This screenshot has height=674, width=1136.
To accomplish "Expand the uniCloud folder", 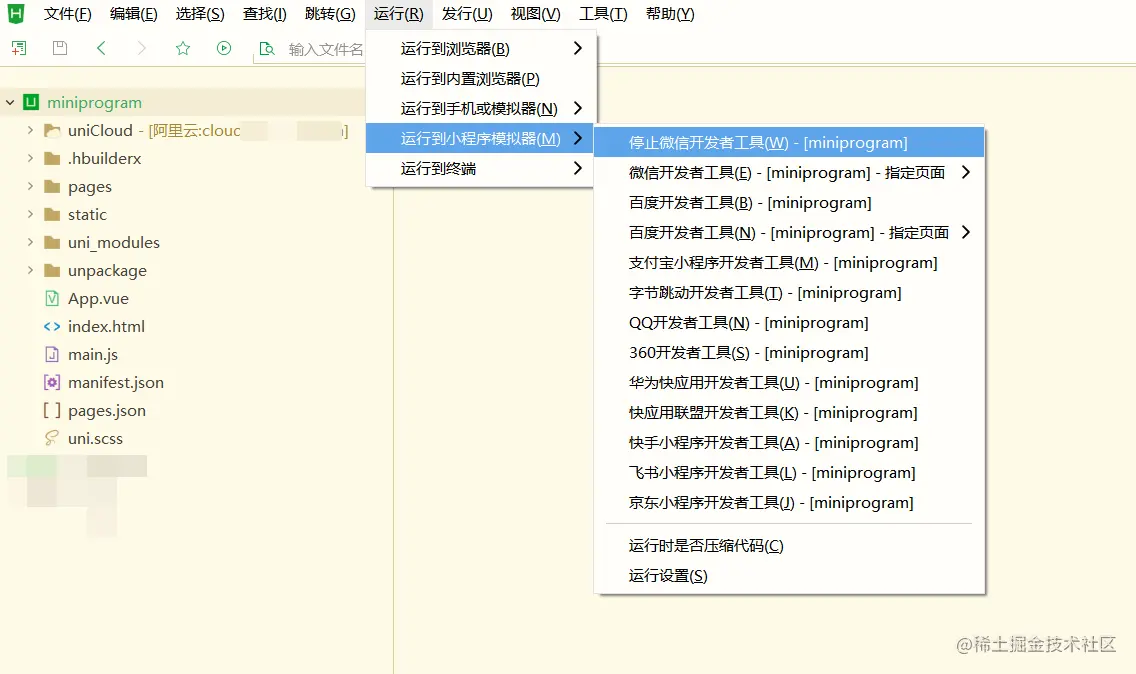I will coord(30,130).
